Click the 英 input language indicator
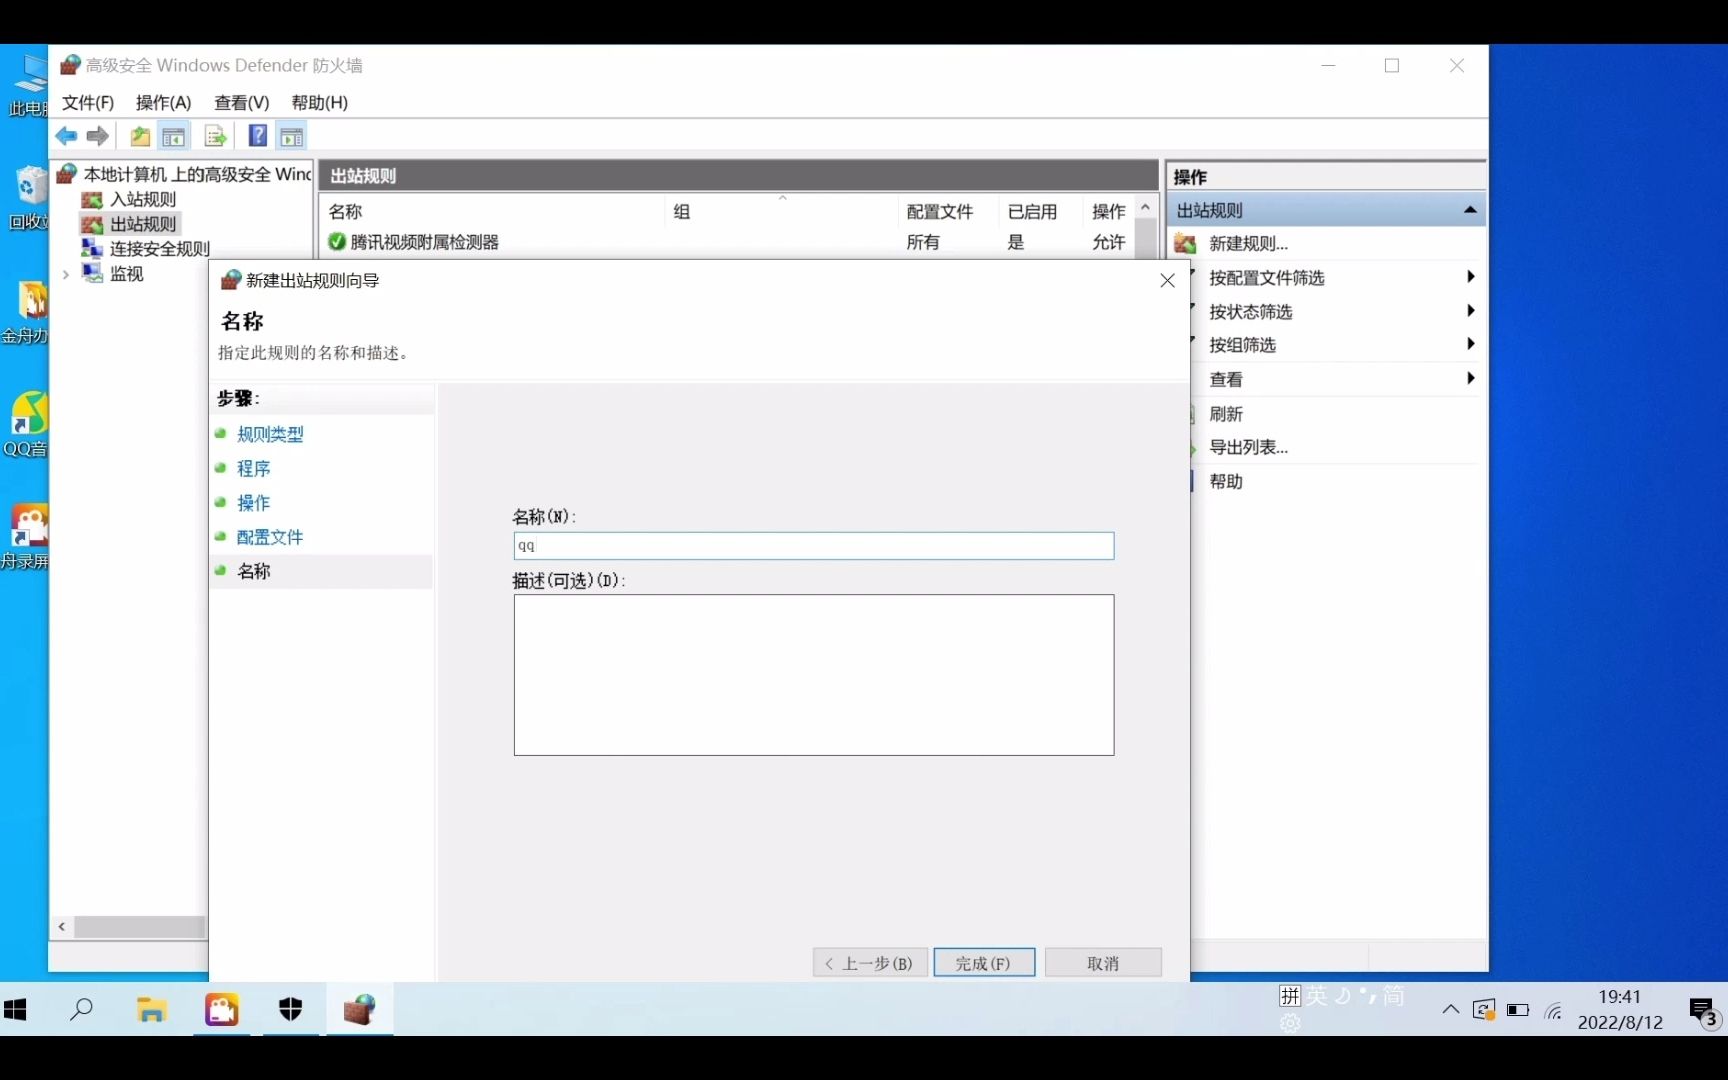Viewport: 1728px width, 1080px height. [x=1316, y=996]
